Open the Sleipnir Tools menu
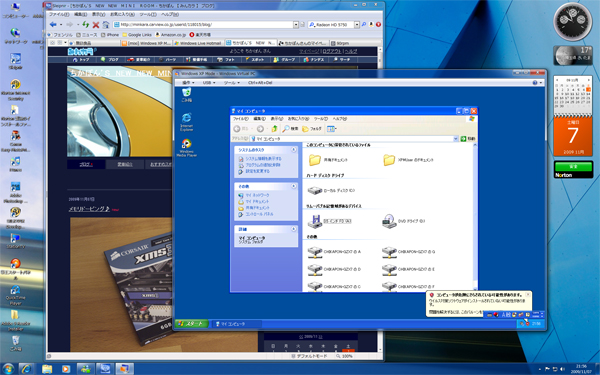This screenshot has height=375, width=600. pyautogui.click(x=148, y=14)
